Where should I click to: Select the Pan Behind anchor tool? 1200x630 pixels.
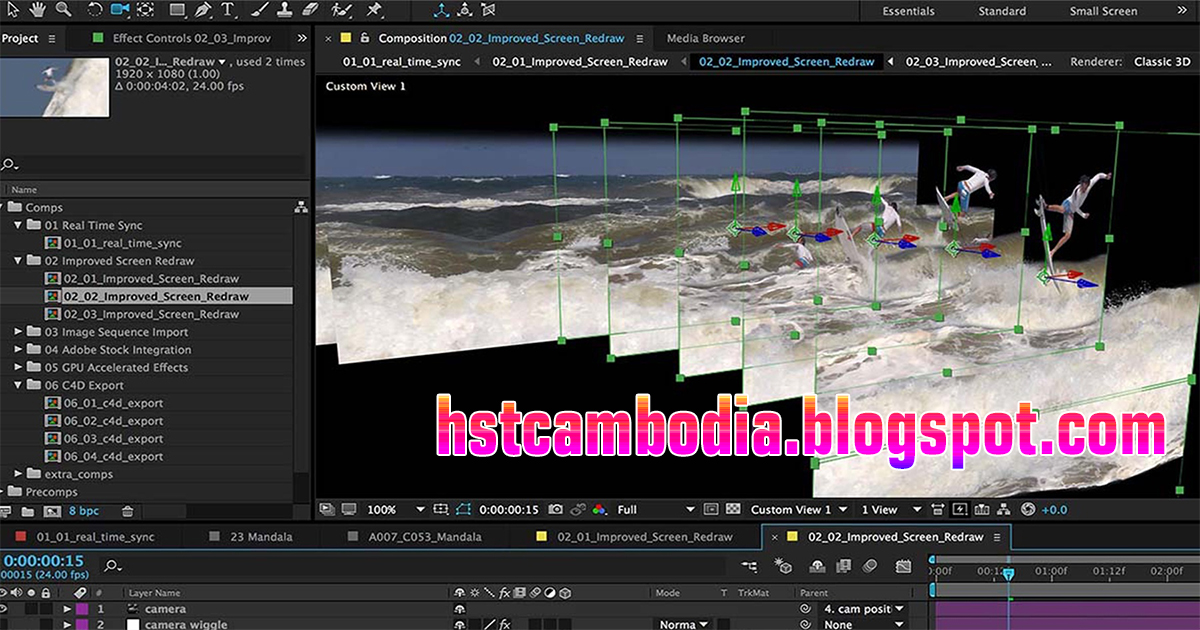[146, 10]
